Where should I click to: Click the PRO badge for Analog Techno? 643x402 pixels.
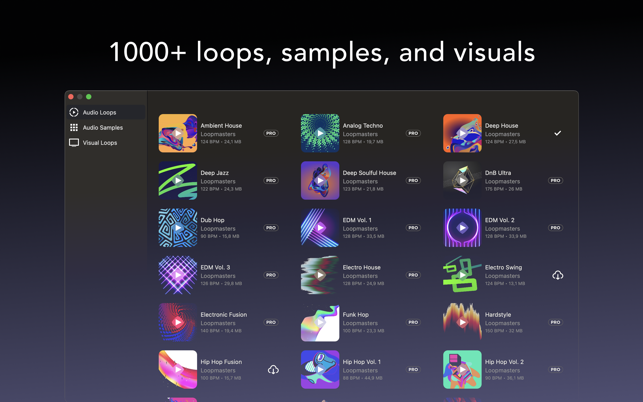(x=413, y=133)
